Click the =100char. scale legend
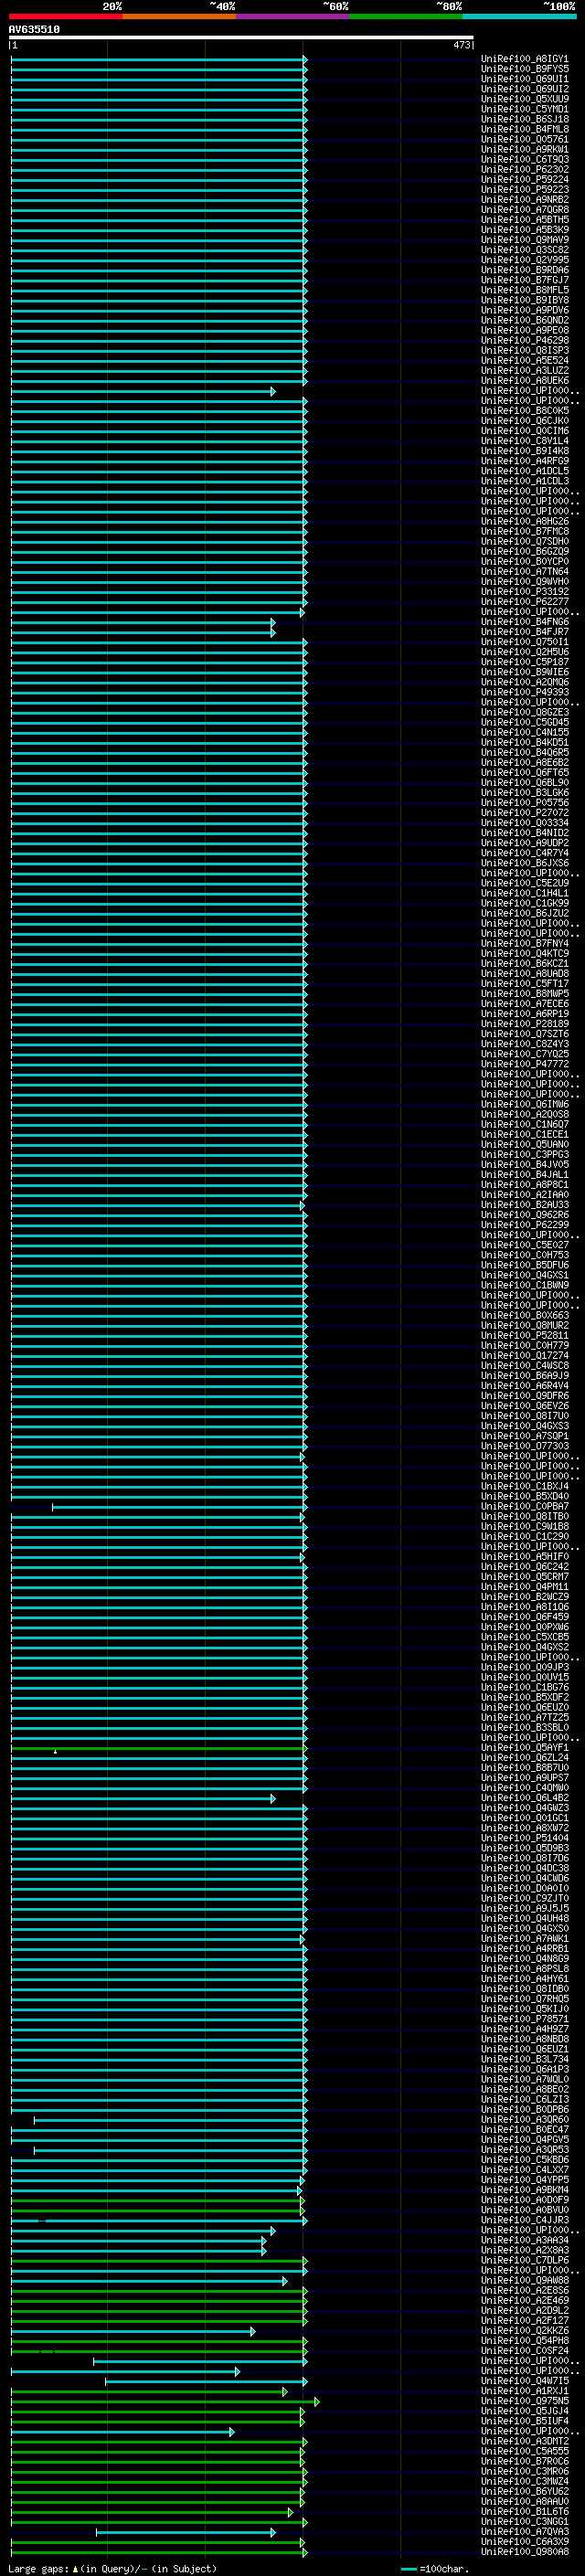The image size is (585, 2576). [x=434, y=2569]
